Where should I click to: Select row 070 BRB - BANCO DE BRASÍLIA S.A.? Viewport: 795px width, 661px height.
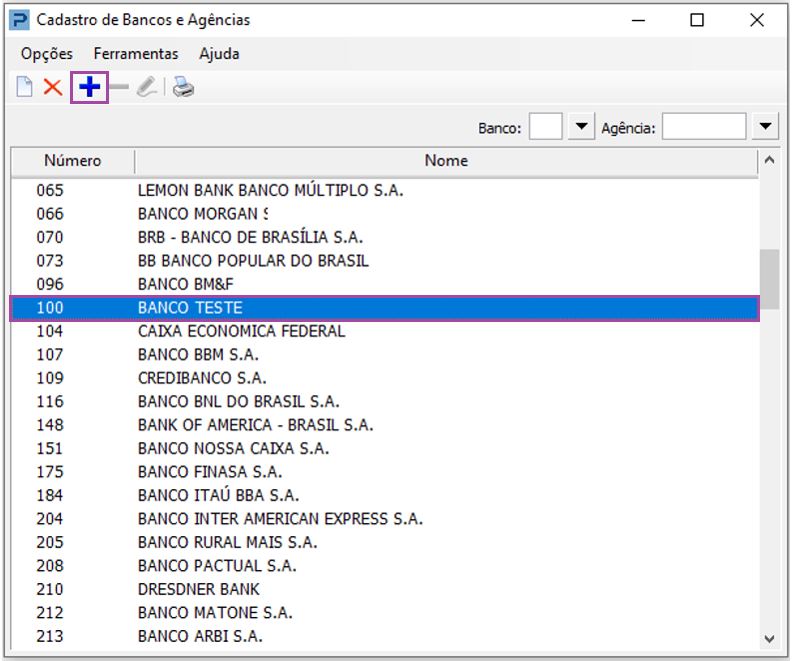(385, 237)
